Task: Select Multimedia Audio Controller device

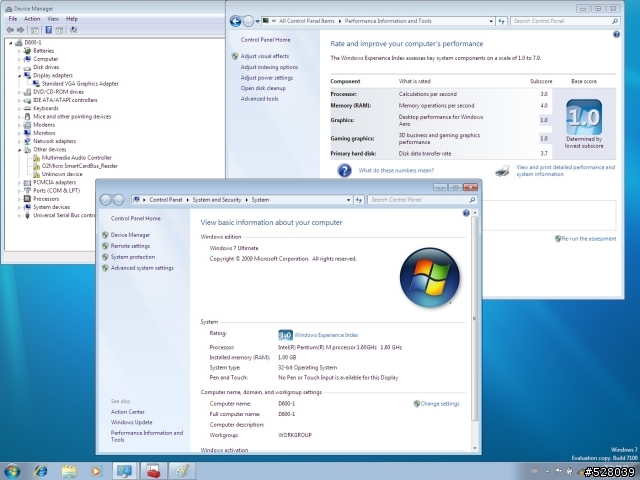Action: tap(76, 158)
